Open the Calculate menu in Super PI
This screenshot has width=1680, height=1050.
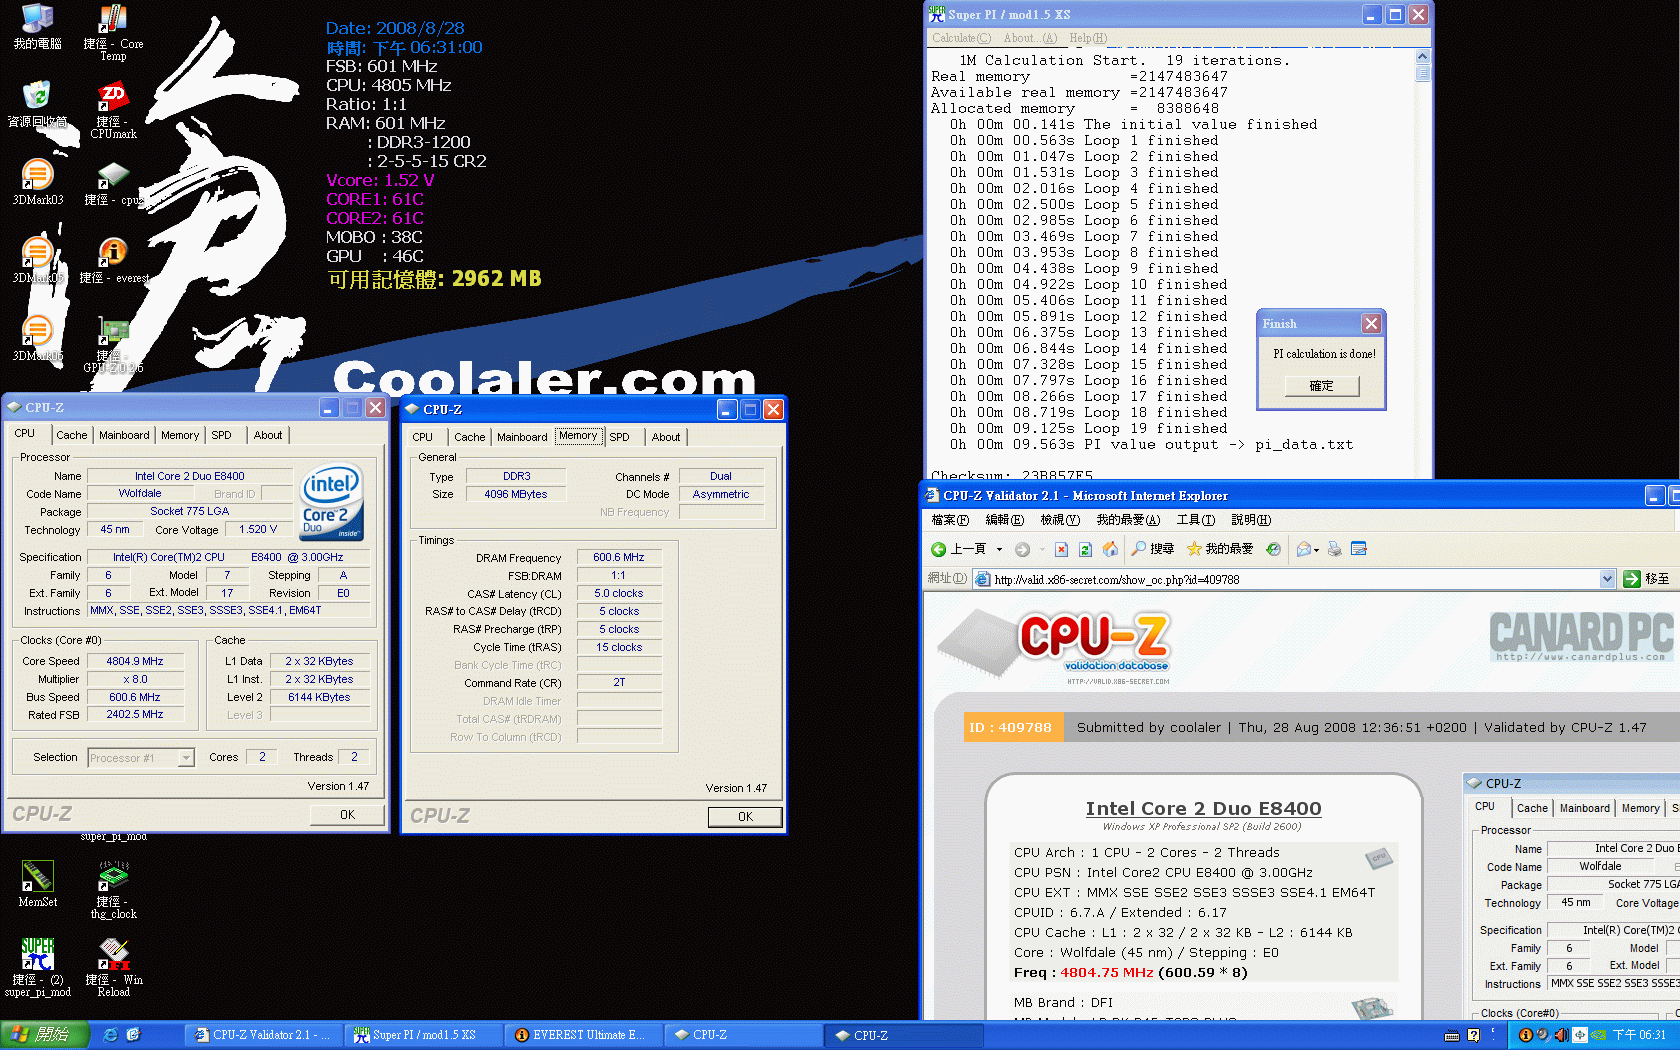tap(961, 38)
